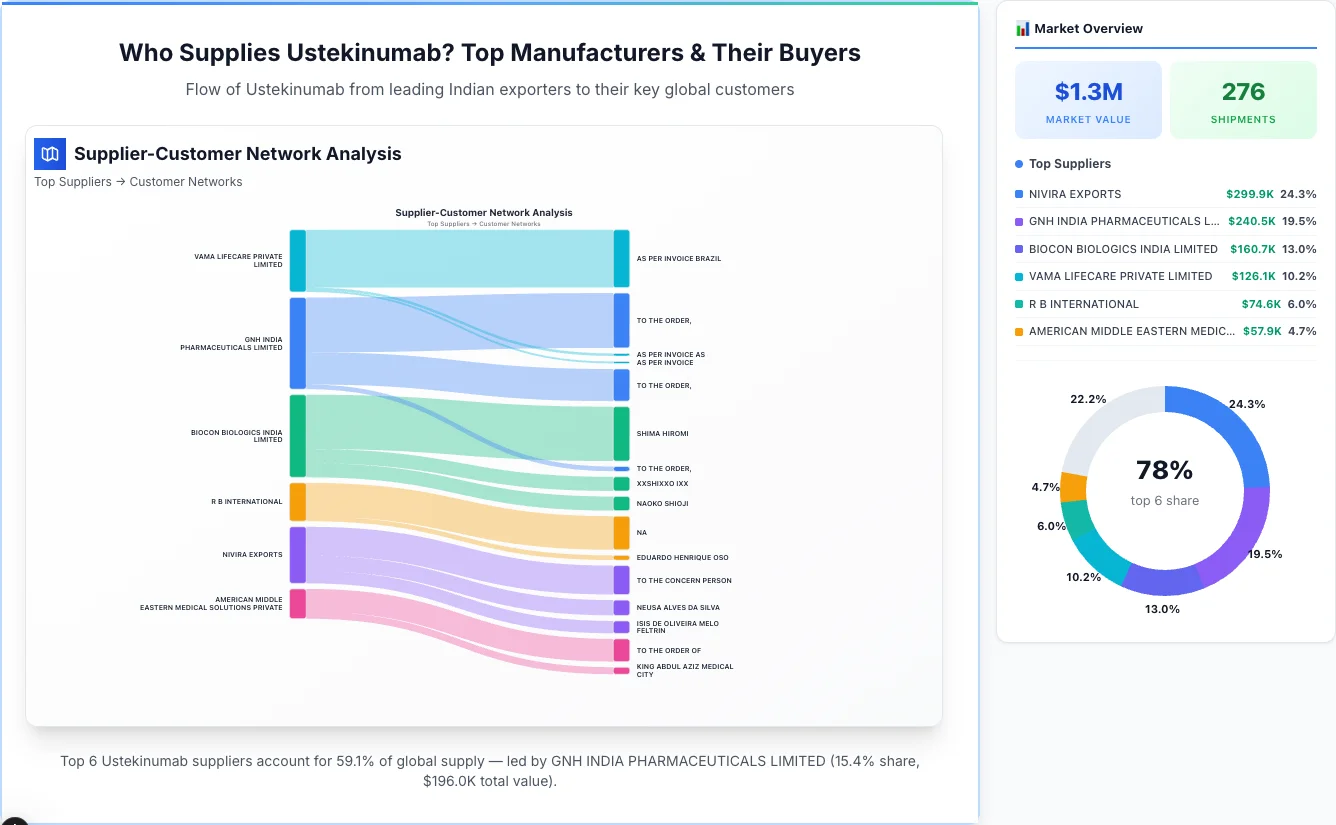Screen dimensions: 1336x825
Task: Select the VAMA LIFECARE node in the Sankey diagram
Action: [296, 260]
